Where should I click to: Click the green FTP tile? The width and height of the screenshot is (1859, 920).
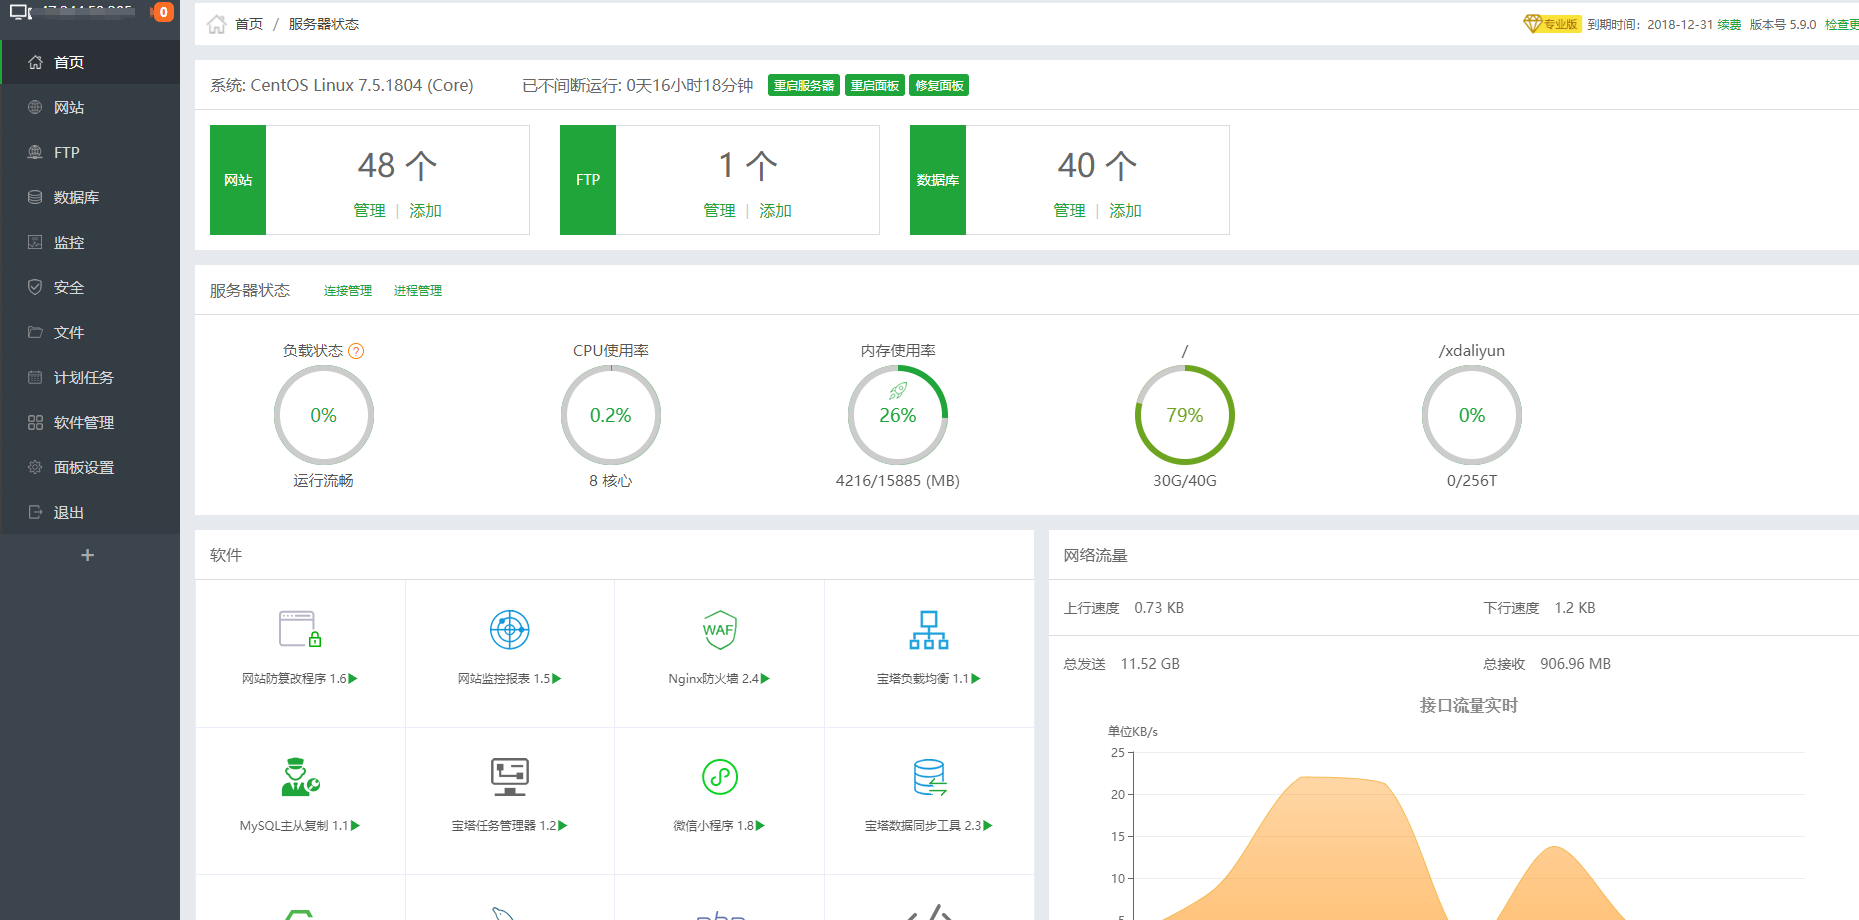pos(588,180)
